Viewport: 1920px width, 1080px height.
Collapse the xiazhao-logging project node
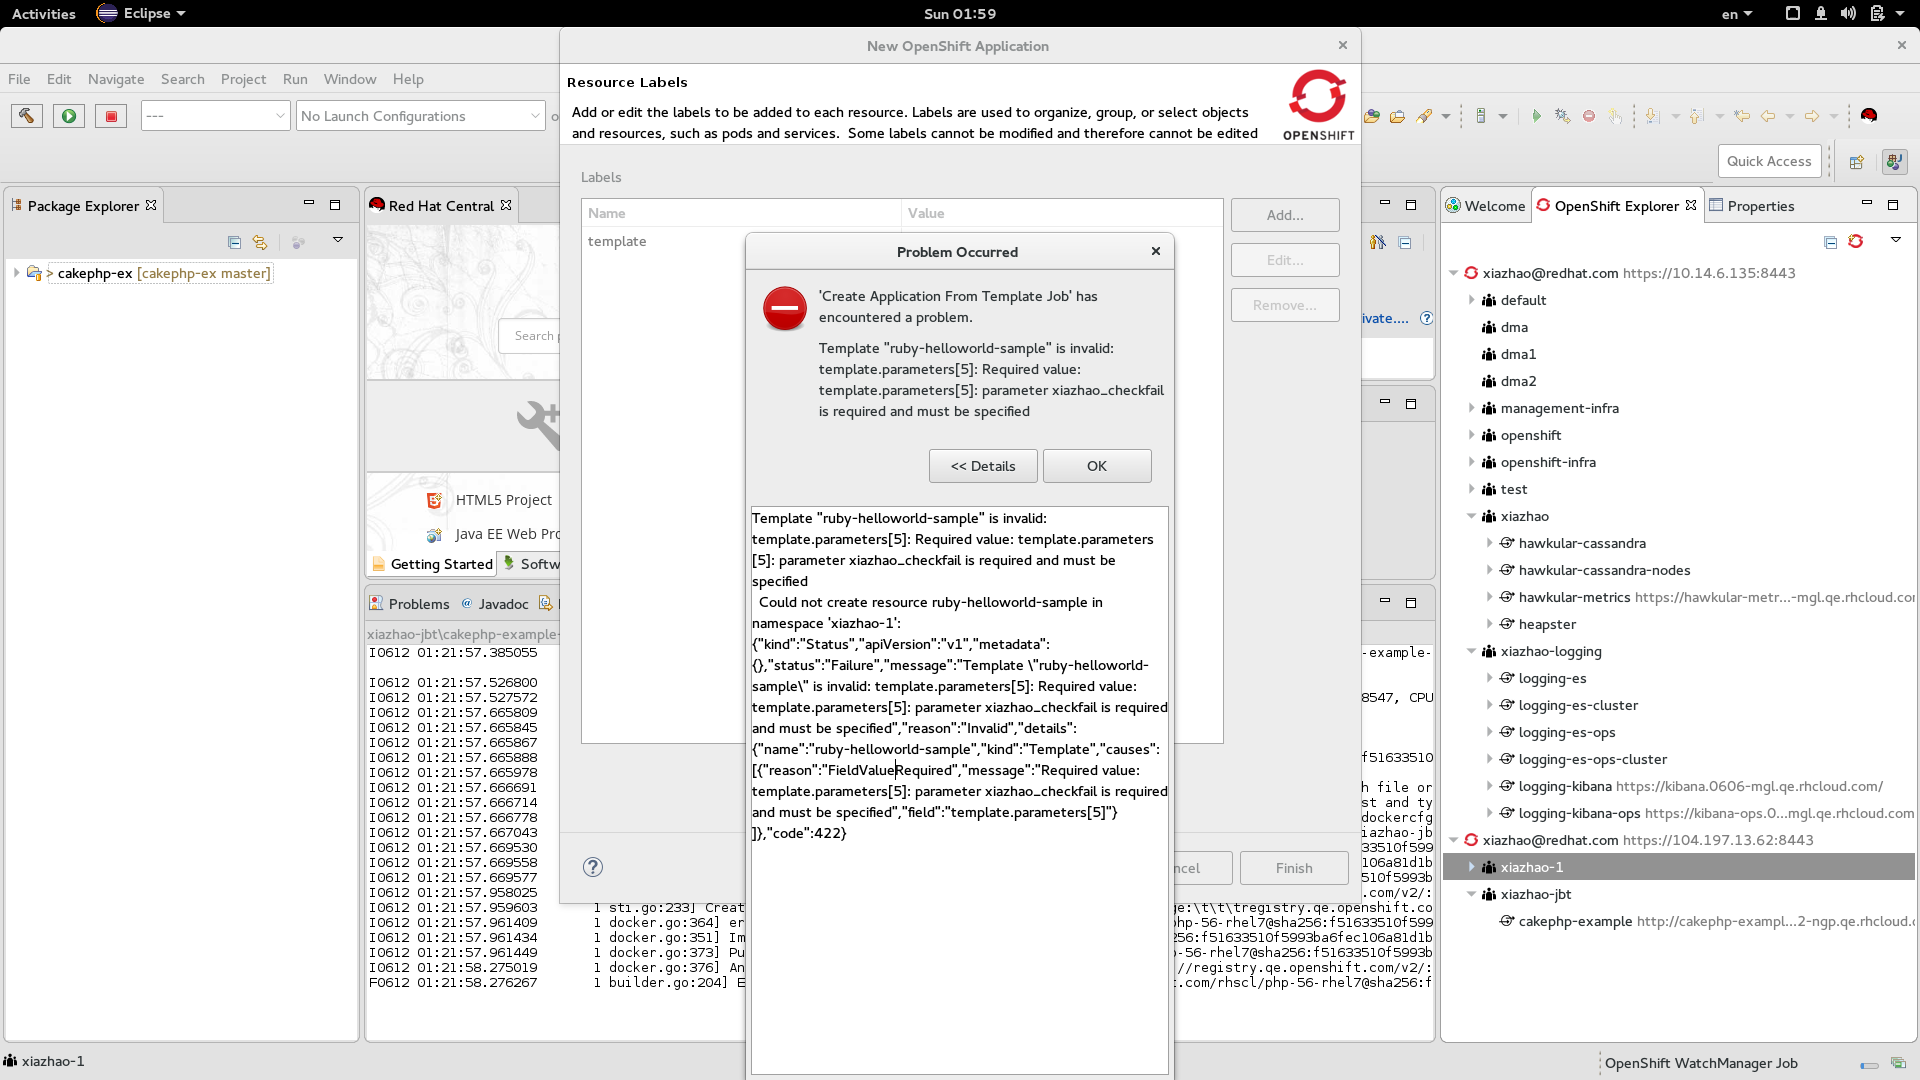tap(1471, 651)
